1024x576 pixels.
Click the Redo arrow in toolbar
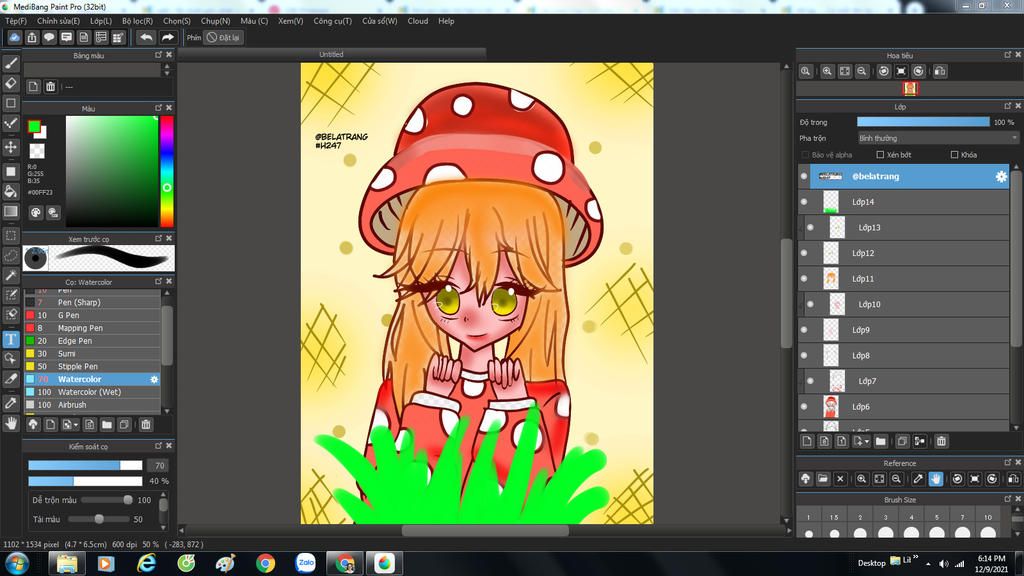pyautogui.click(x=168, y=37)
